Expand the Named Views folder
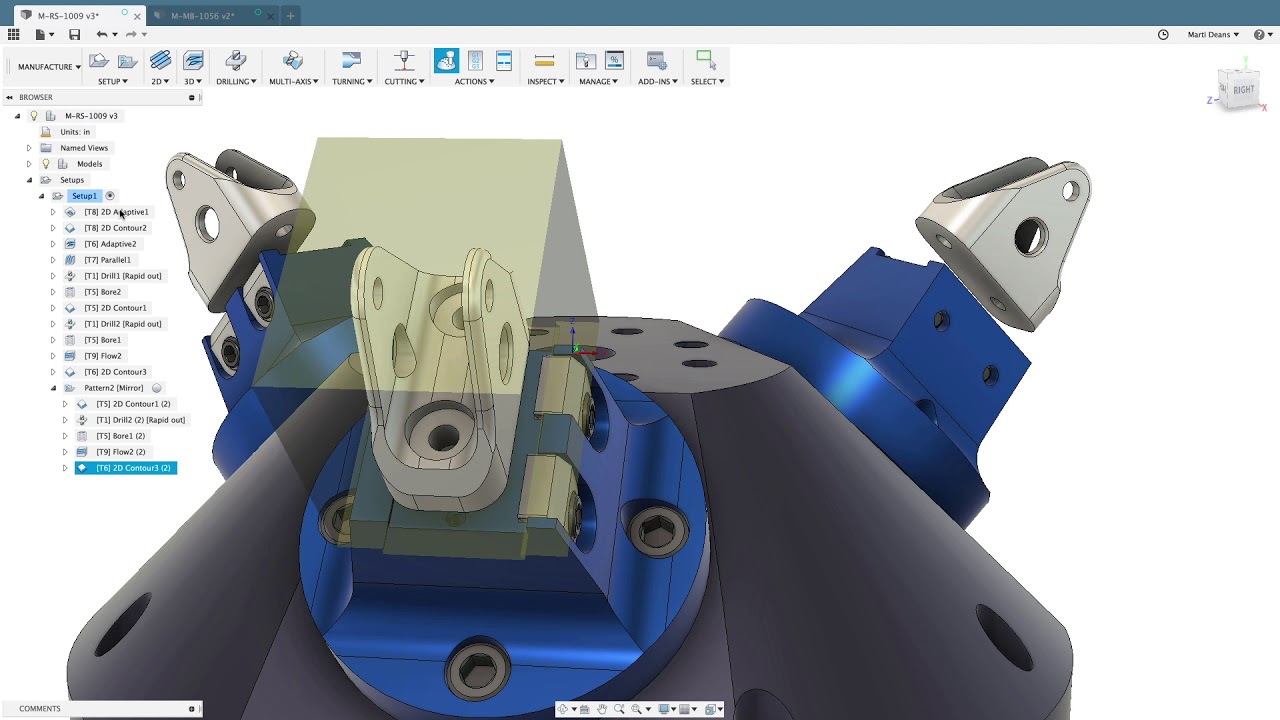The width and height of the screenshot is (1280, 720). tap(29, 148)
